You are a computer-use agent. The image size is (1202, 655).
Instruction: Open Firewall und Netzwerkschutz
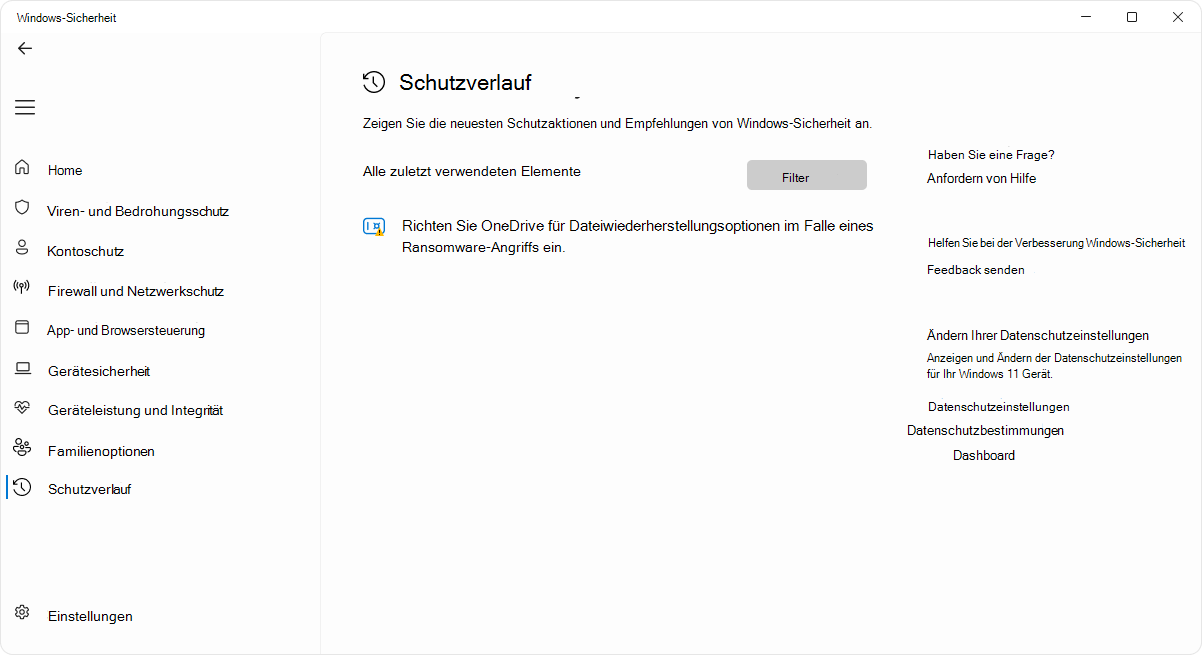coord(136,291)
